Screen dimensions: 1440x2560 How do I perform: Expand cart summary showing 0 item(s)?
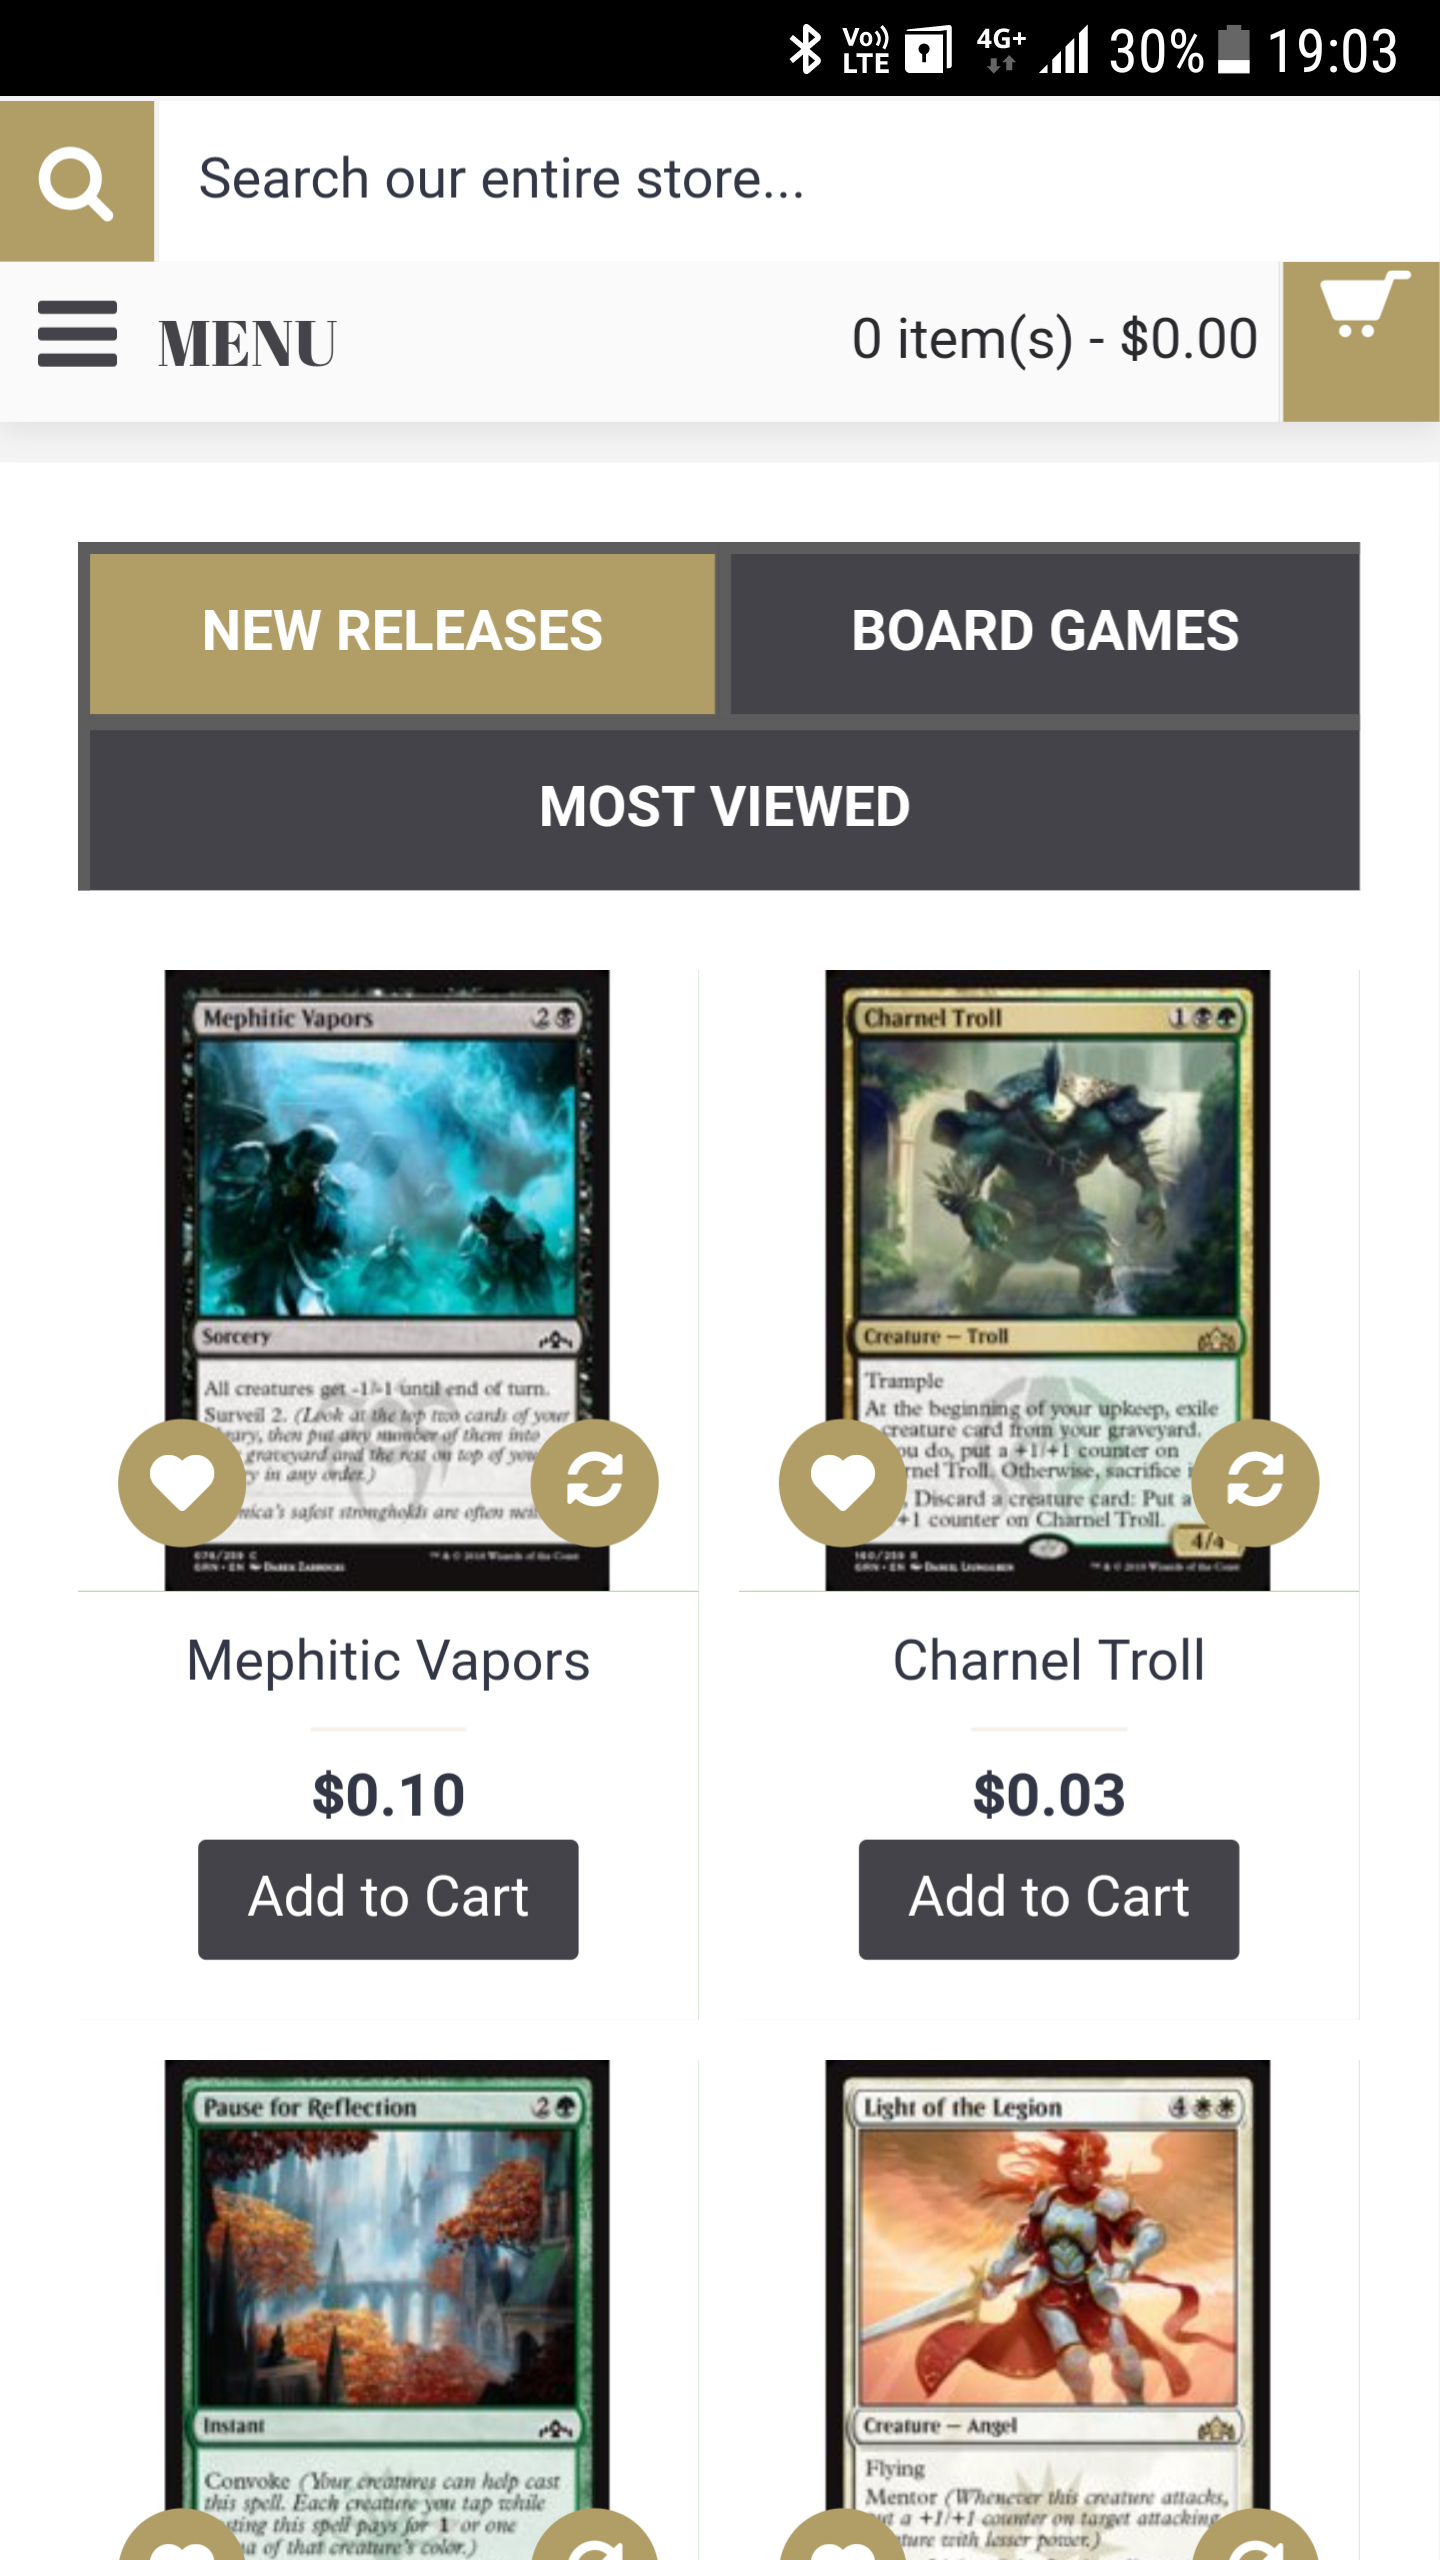tap(1055, 339)
